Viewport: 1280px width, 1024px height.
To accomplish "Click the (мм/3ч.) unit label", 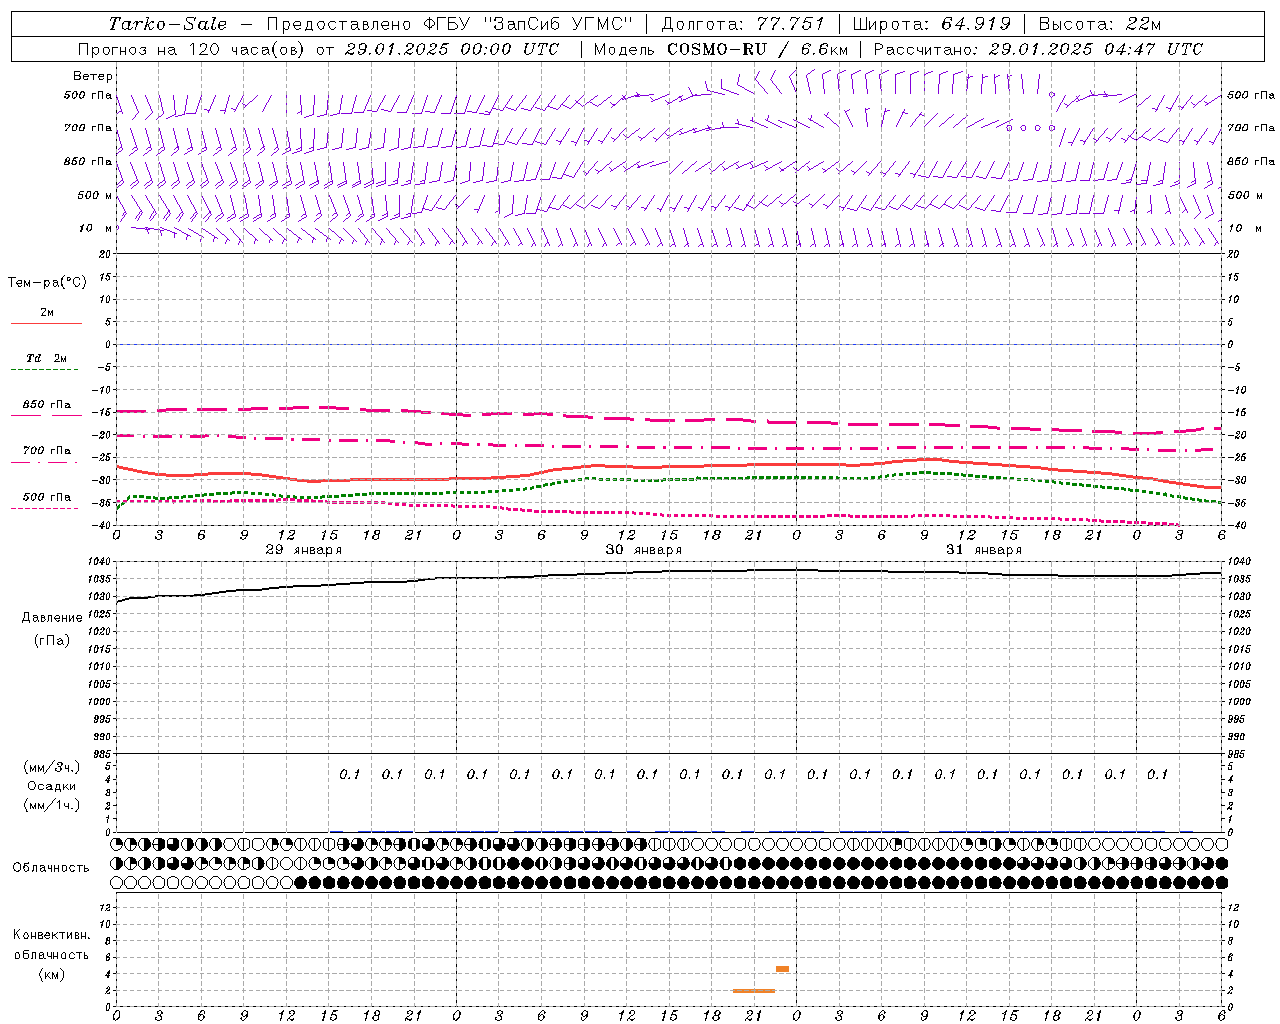I will click(x=52, y=767).
